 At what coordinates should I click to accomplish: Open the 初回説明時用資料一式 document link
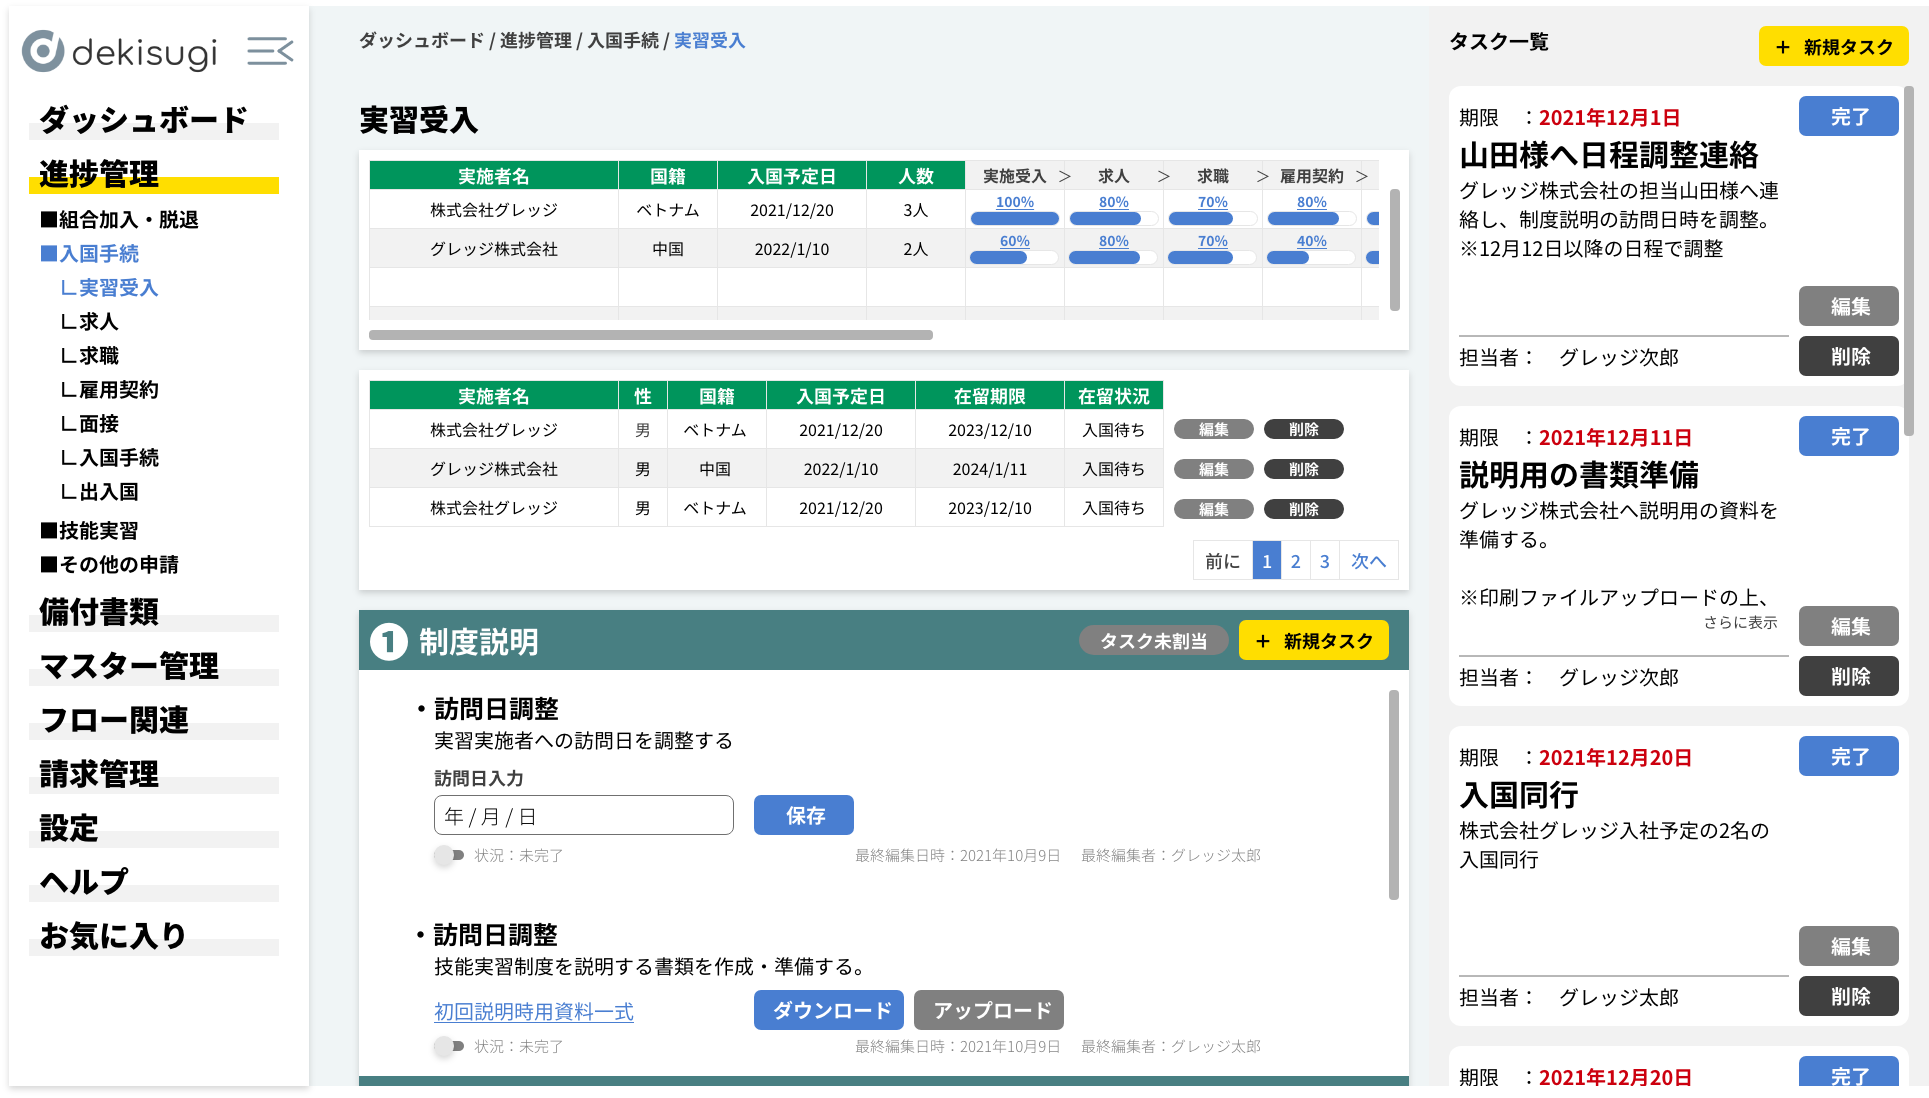coord(533,1012)
